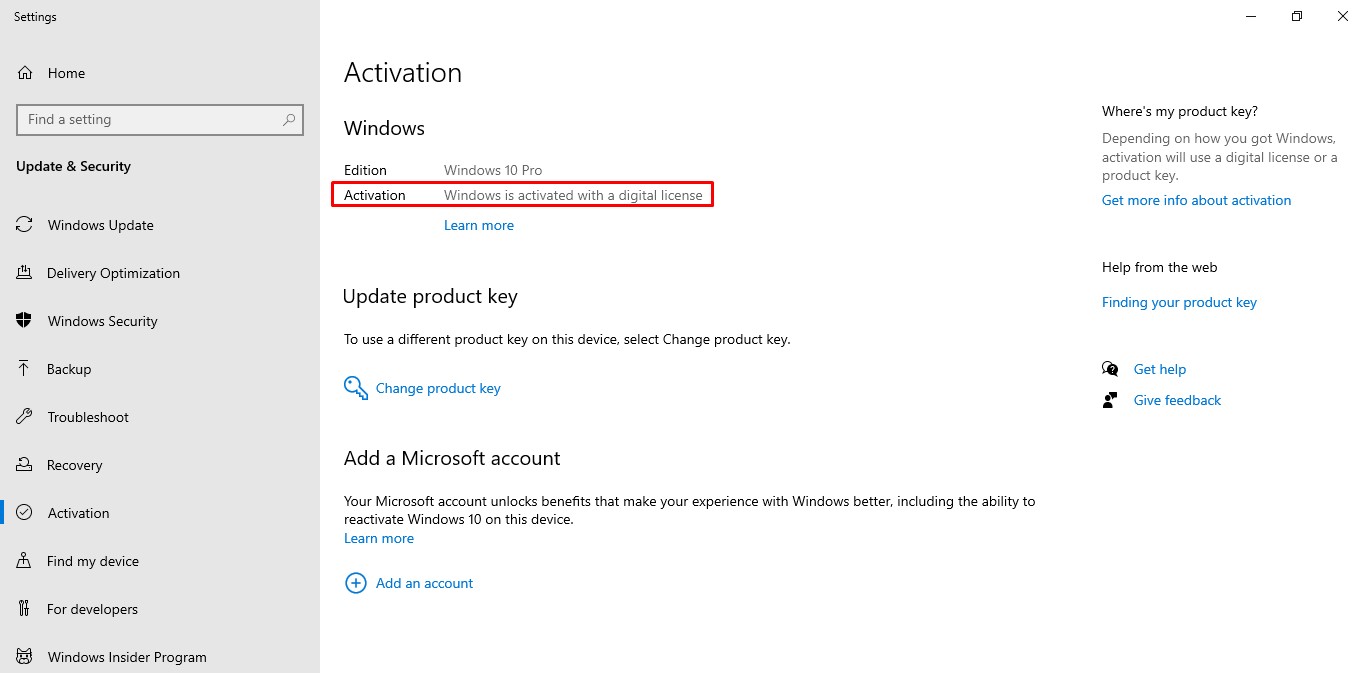This screenshot has height=673, width=1365.
Task: Select the Windows Update sidebar icon
Action: click(x=24, y=225)
